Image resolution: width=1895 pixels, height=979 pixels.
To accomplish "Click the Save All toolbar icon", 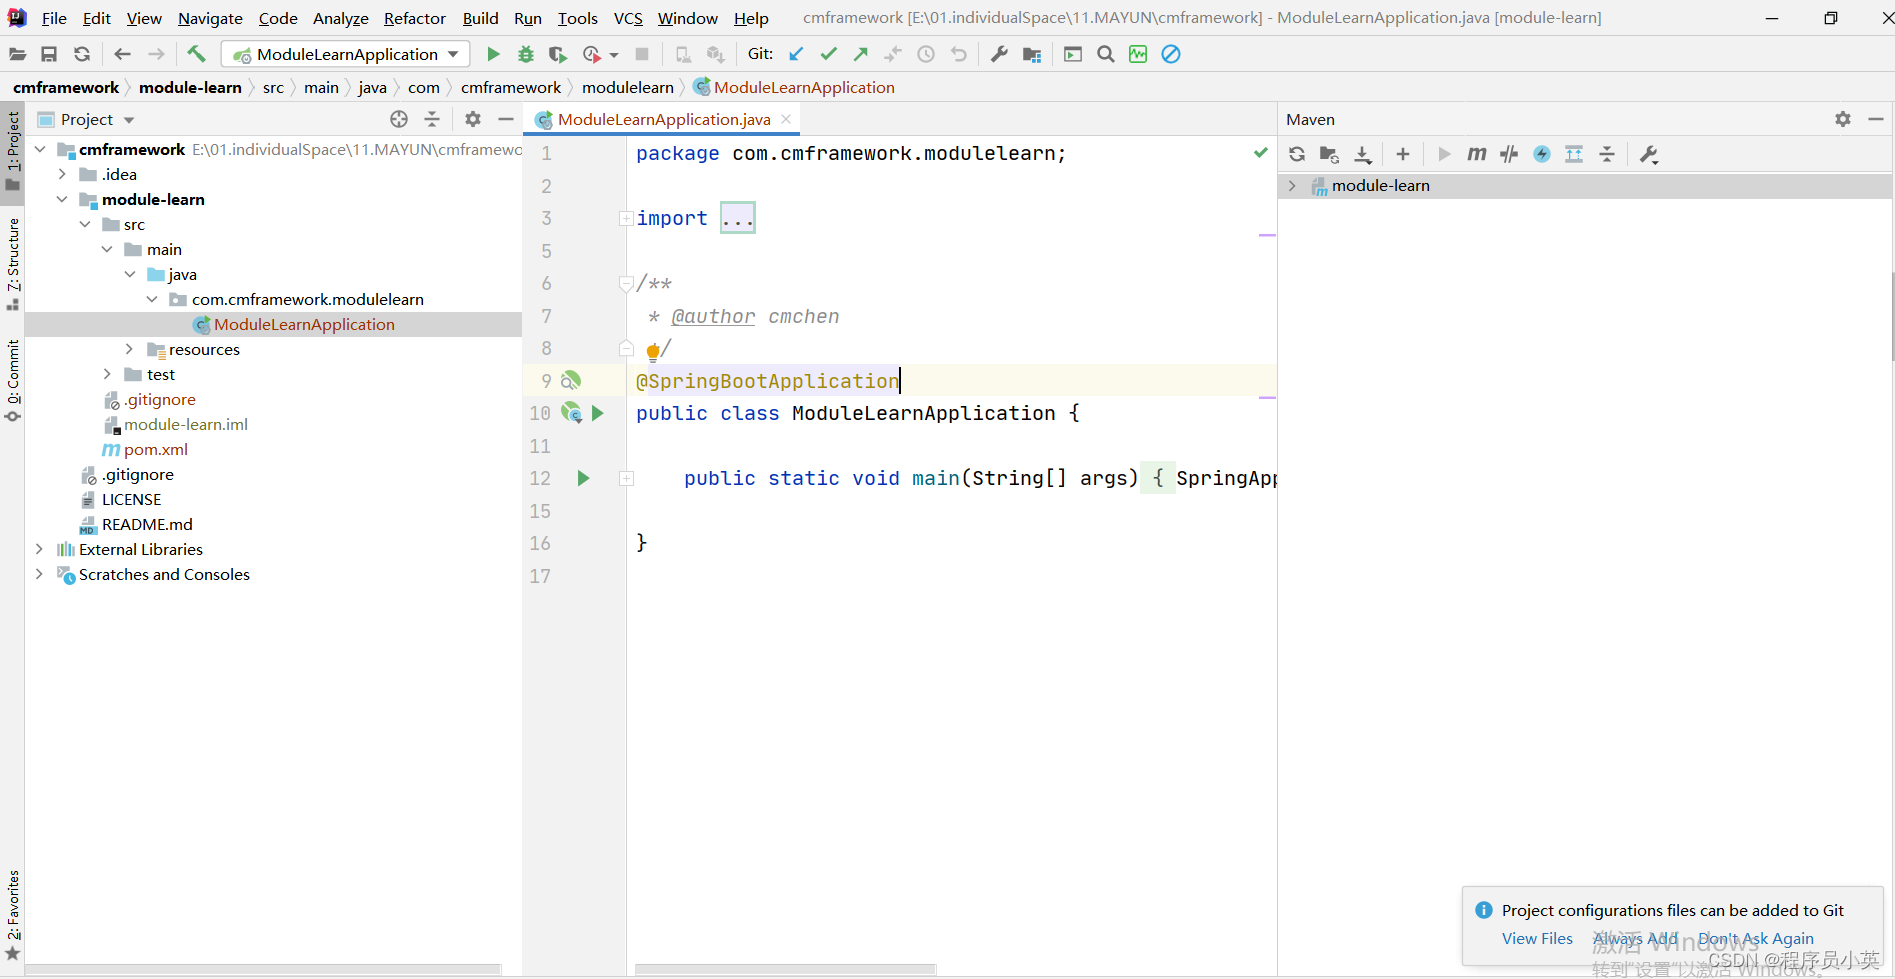I will (x=49, y=54).
